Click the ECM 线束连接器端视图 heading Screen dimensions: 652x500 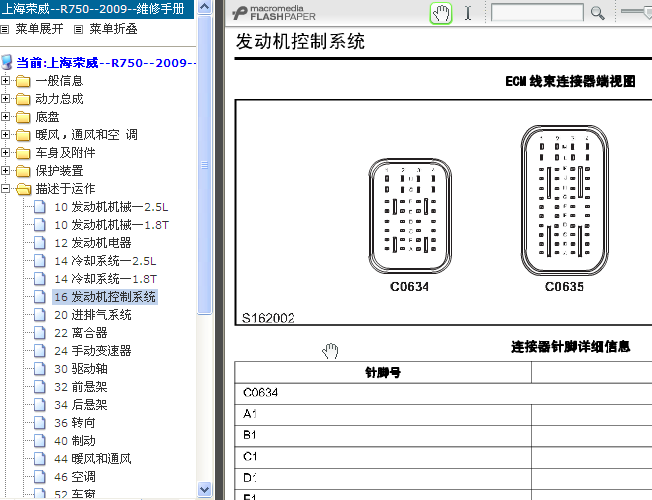570,81
